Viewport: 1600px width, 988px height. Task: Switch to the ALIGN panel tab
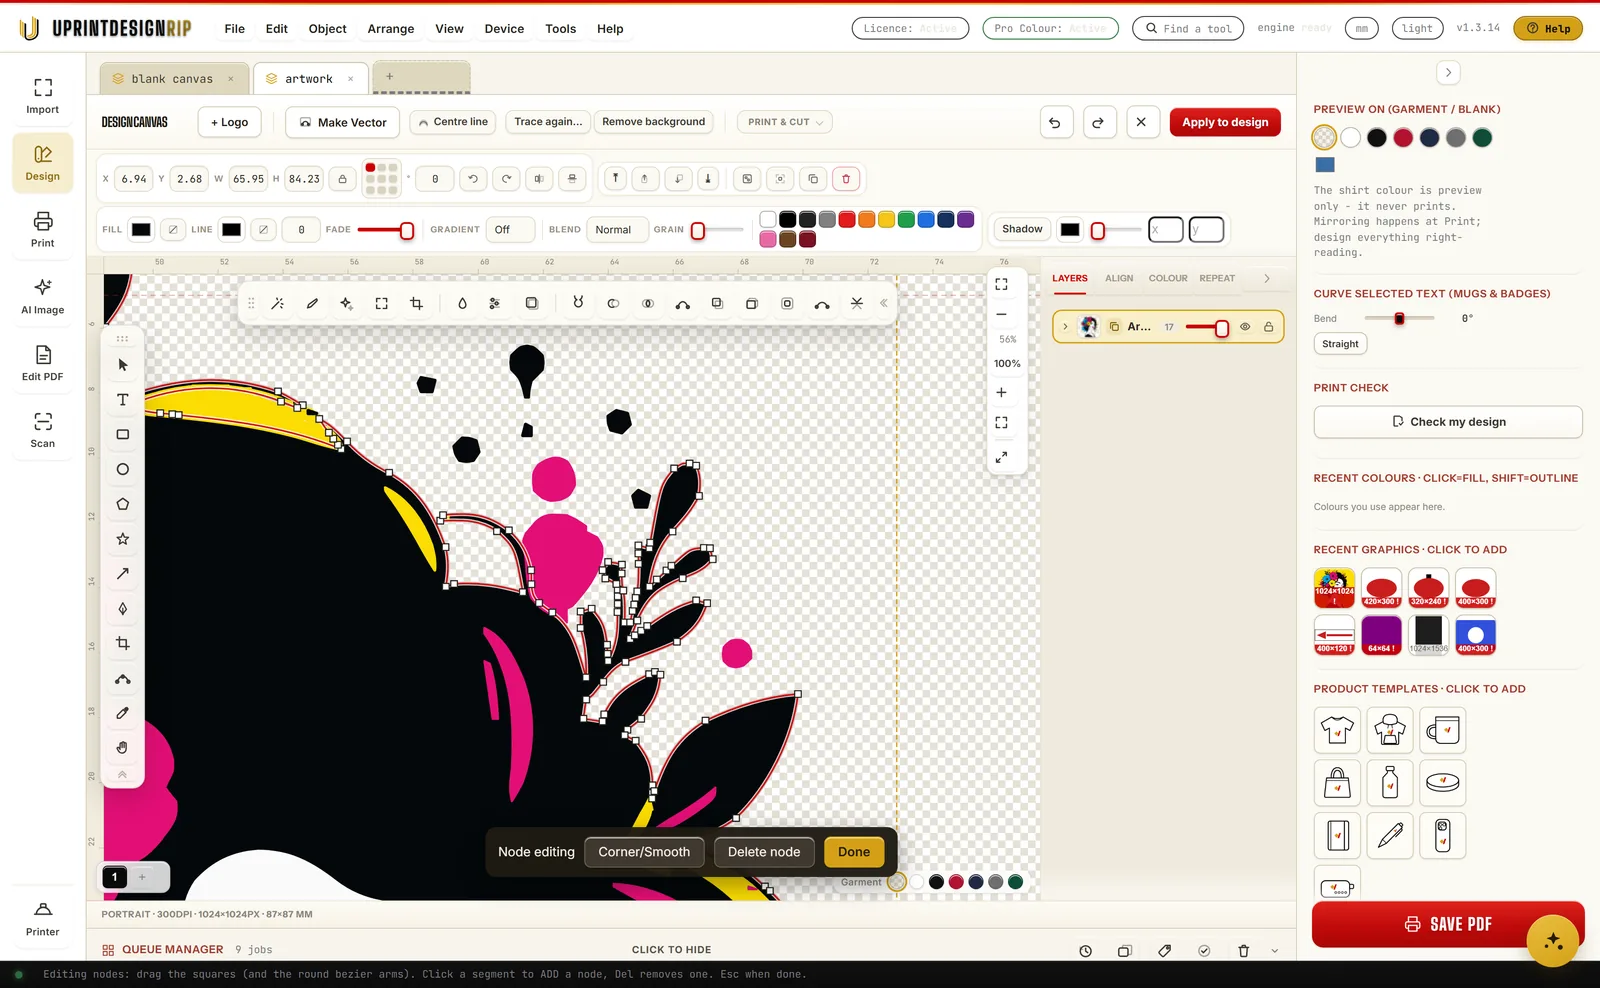pyautogui.click(x=1119, y=279)
